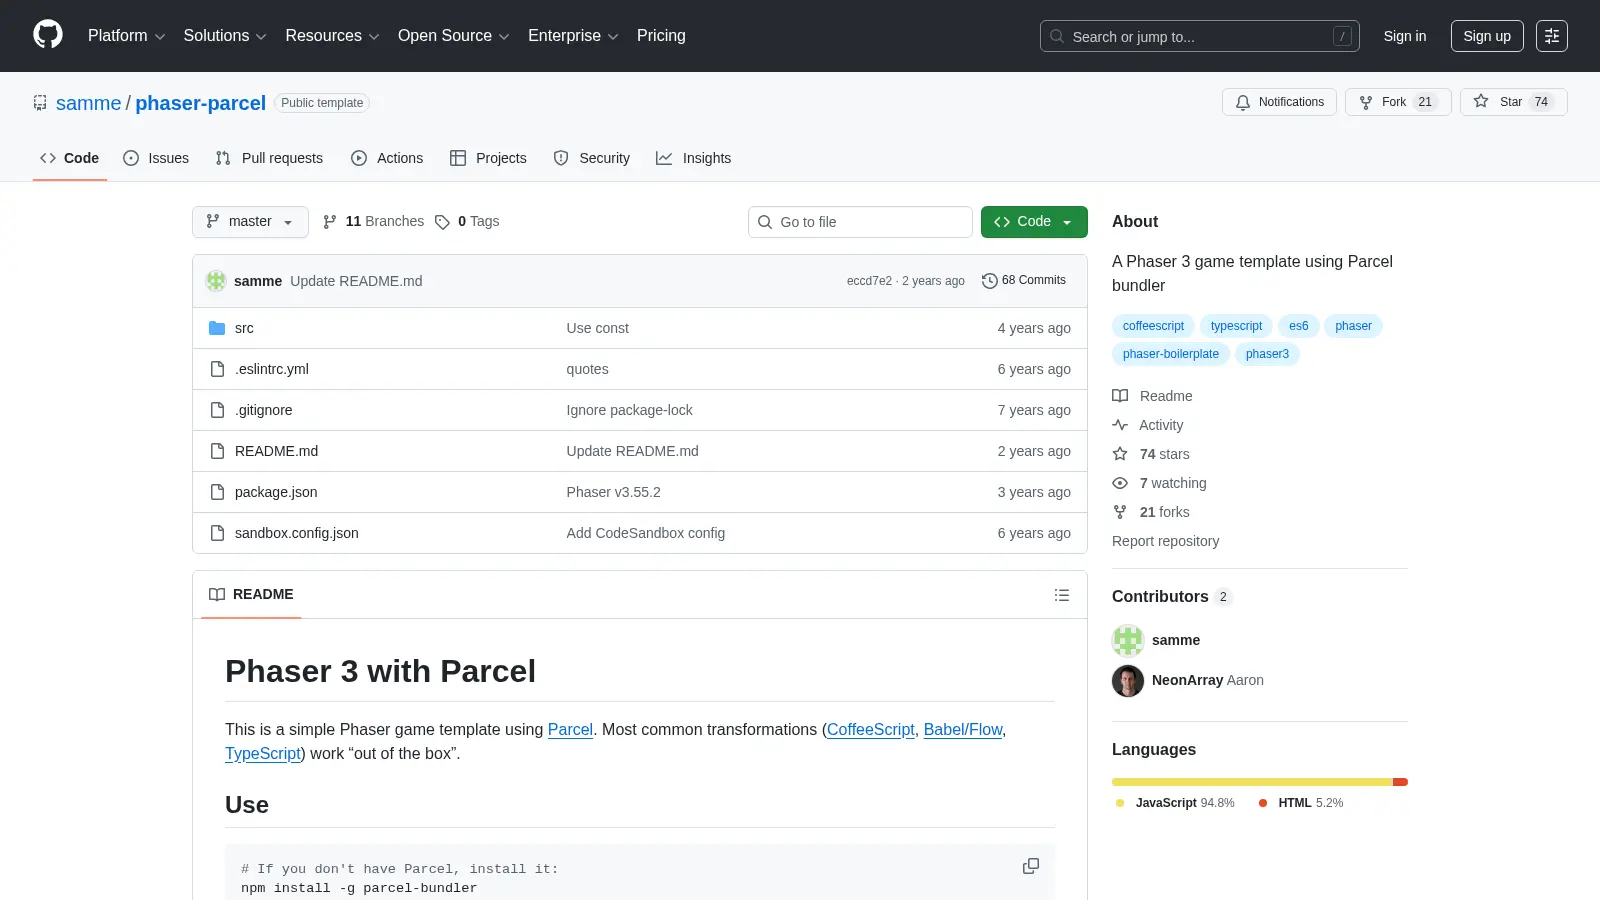Open the eccd7e2 commit hash
The width and height of the screenshot is (1600, 900).
pos(869,281)
